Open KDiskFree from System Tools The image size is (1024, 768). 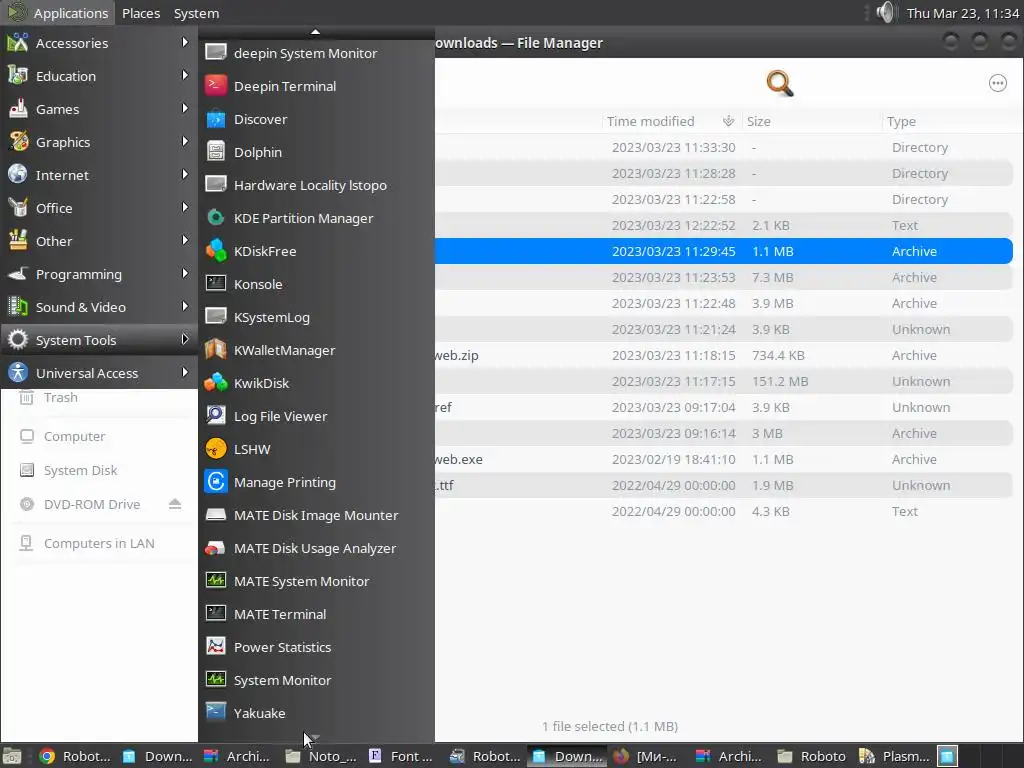[x=316, y=251]
